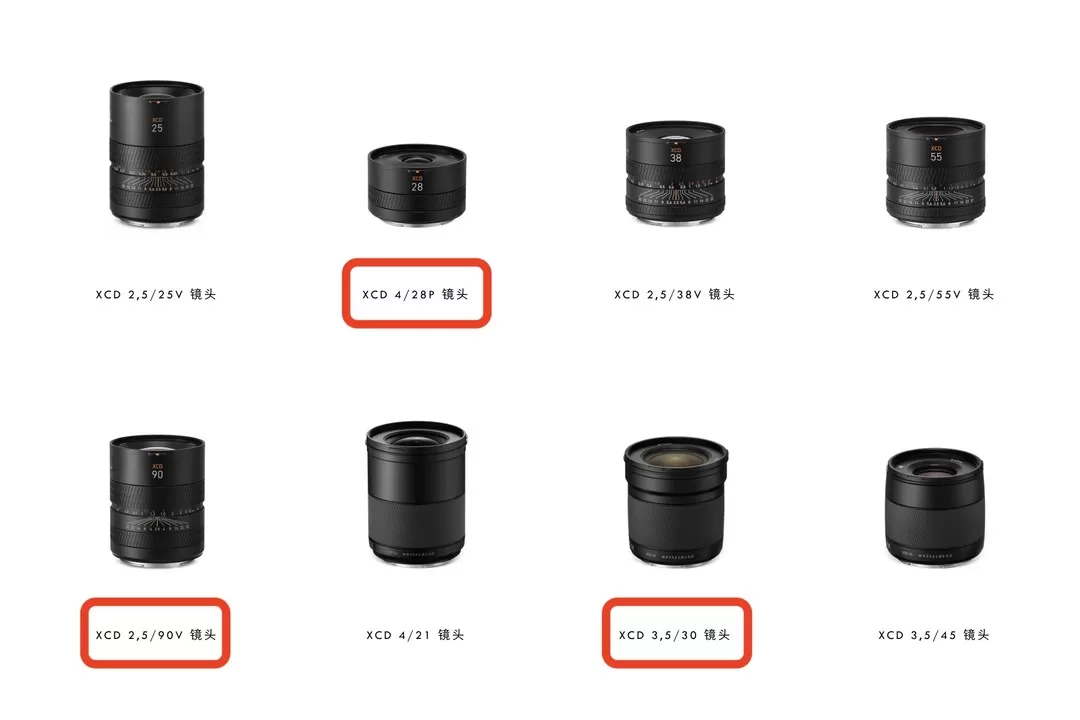This screenshot has width=1080, height=720.
Task: Open the 'XCD 3,5/45 镜头' text link
Action: 934,635
